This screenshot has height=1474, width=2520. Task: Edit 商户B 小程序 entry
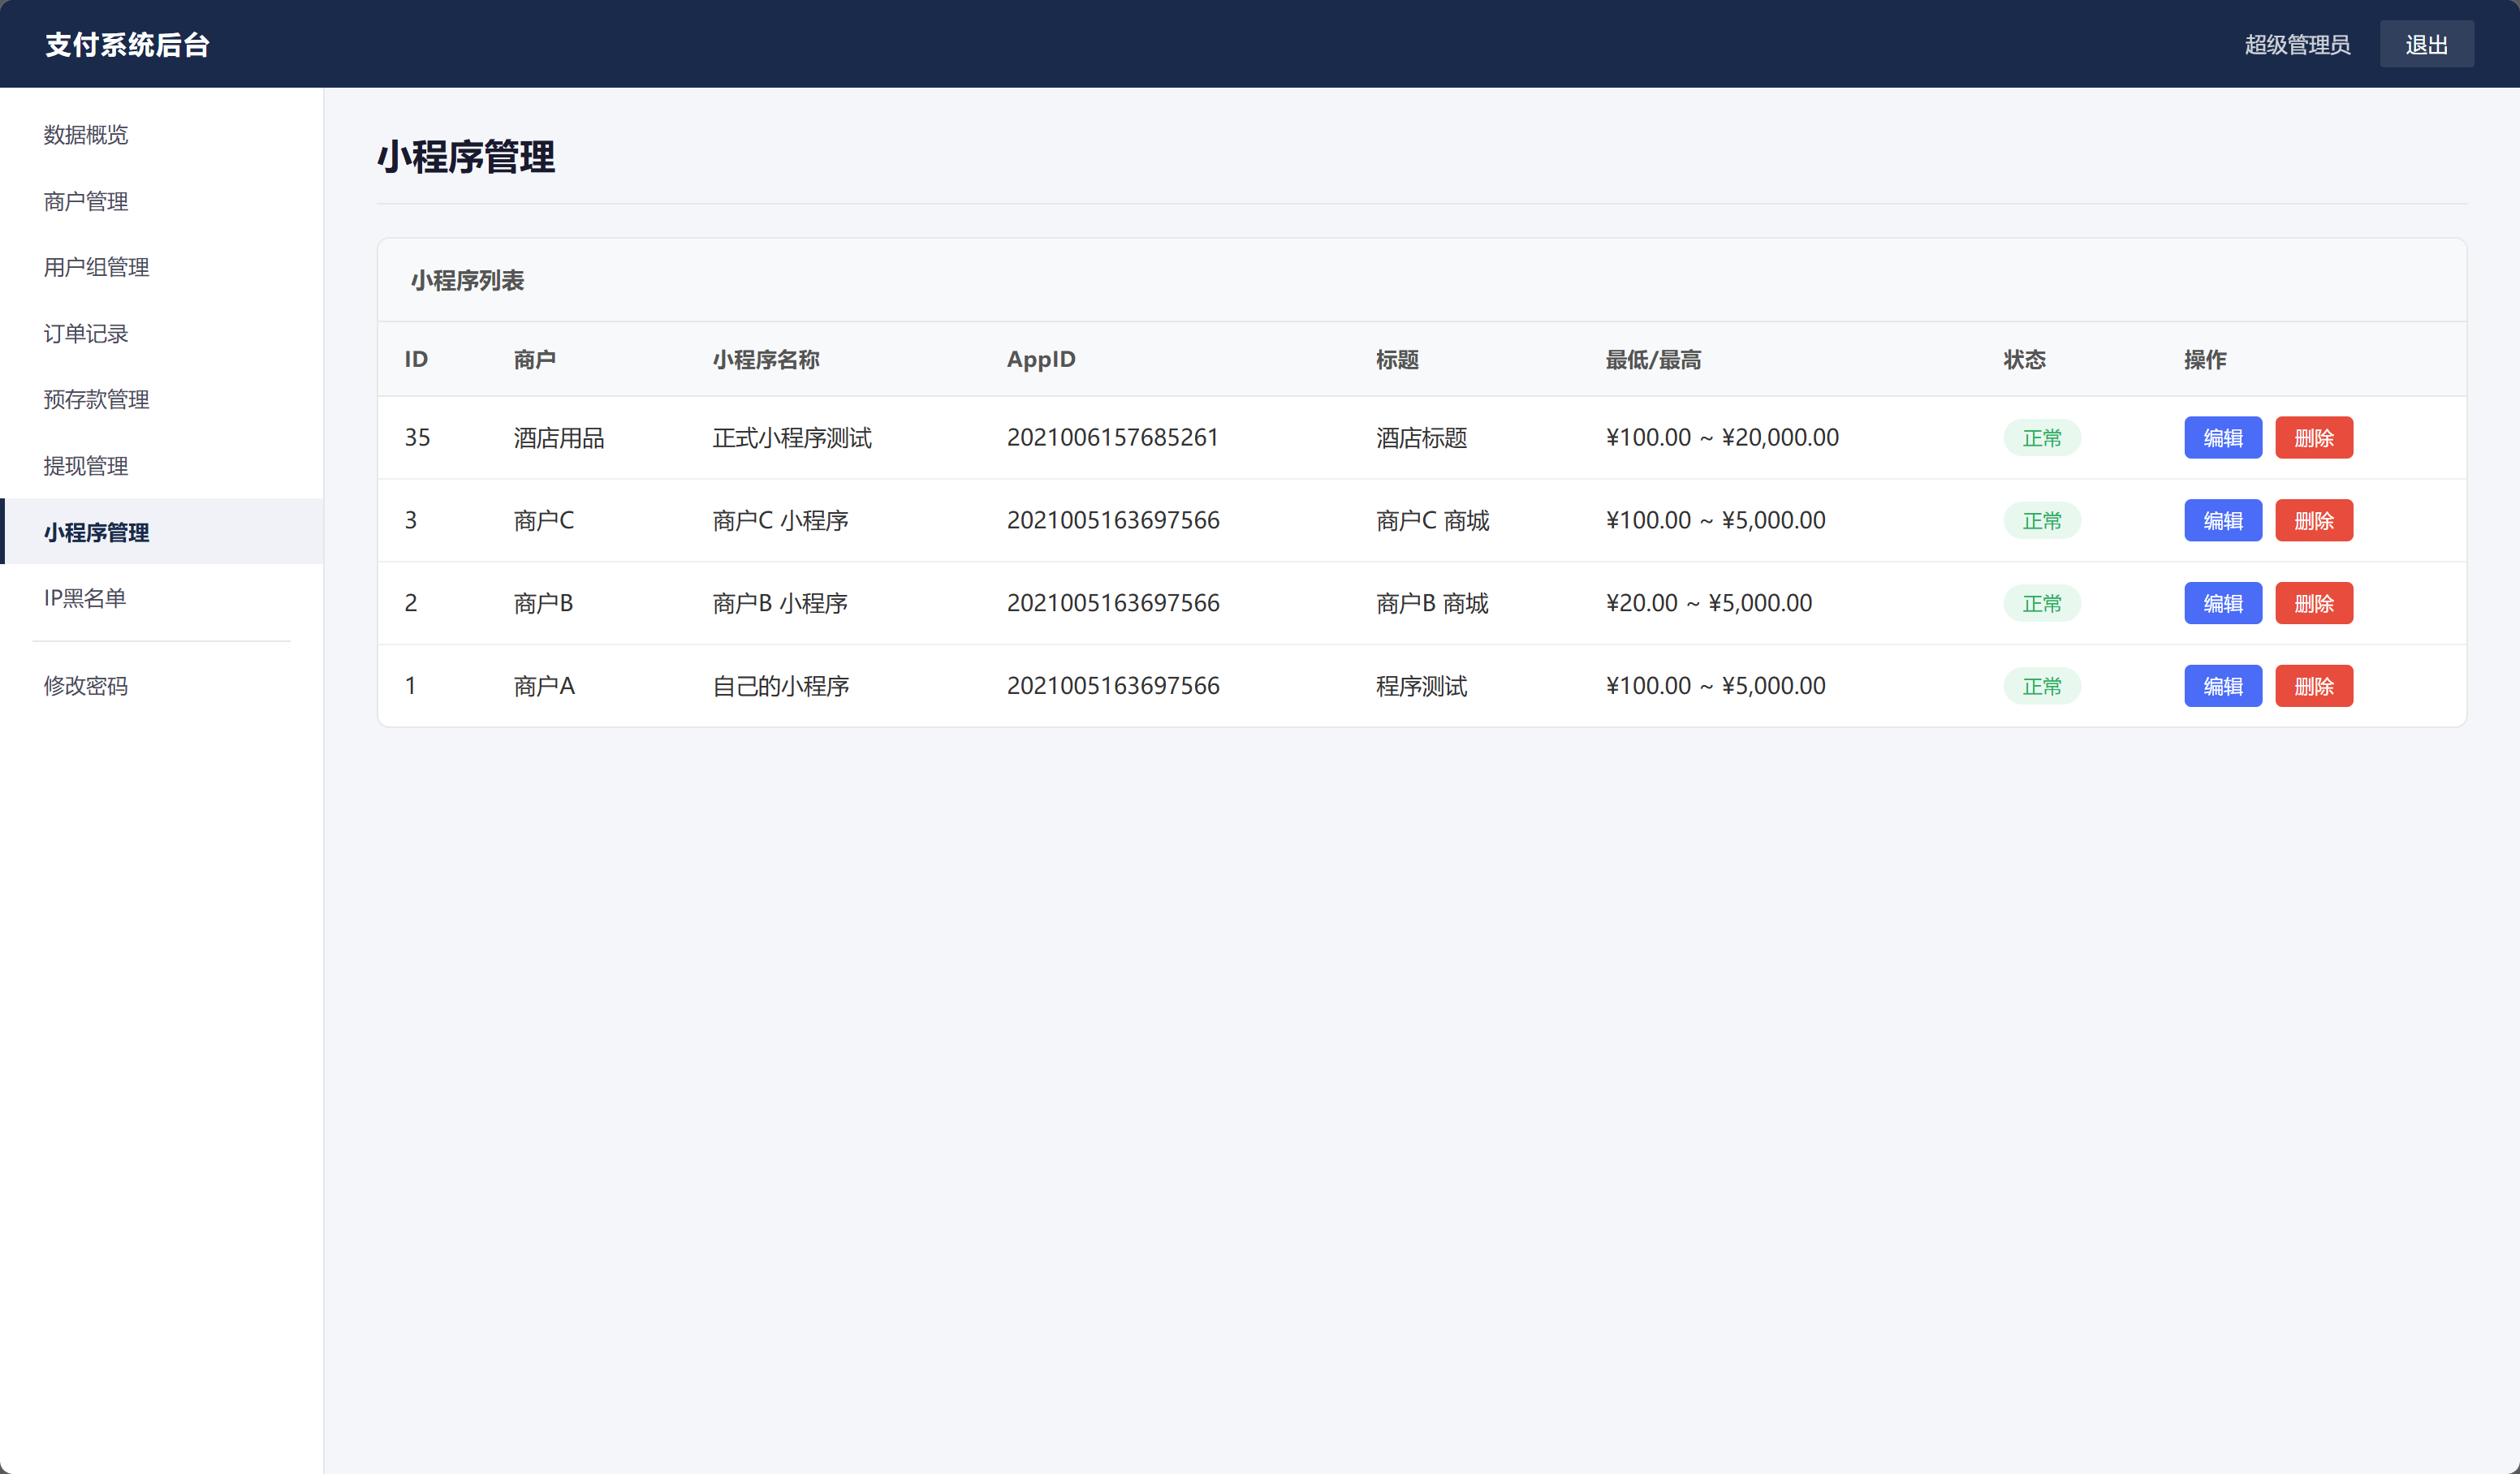click(x=2222, y=603)
